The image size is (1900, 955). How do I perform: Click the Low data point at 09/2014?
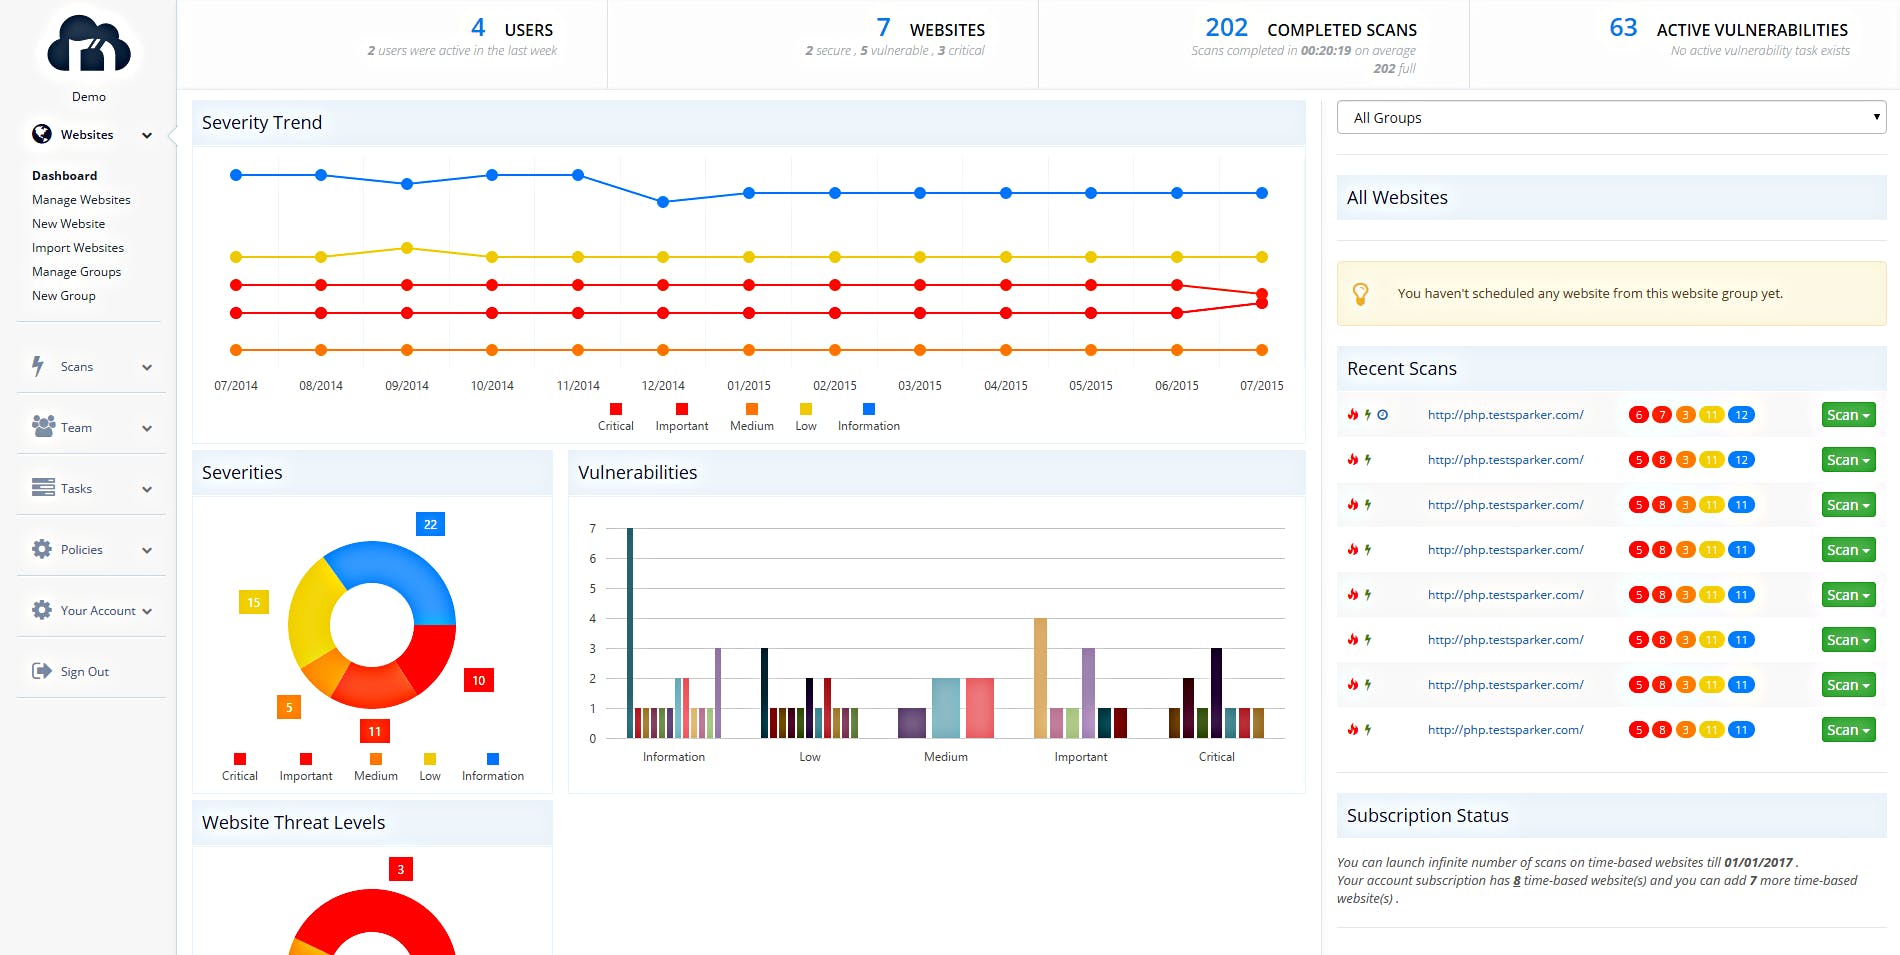(407, 248)
